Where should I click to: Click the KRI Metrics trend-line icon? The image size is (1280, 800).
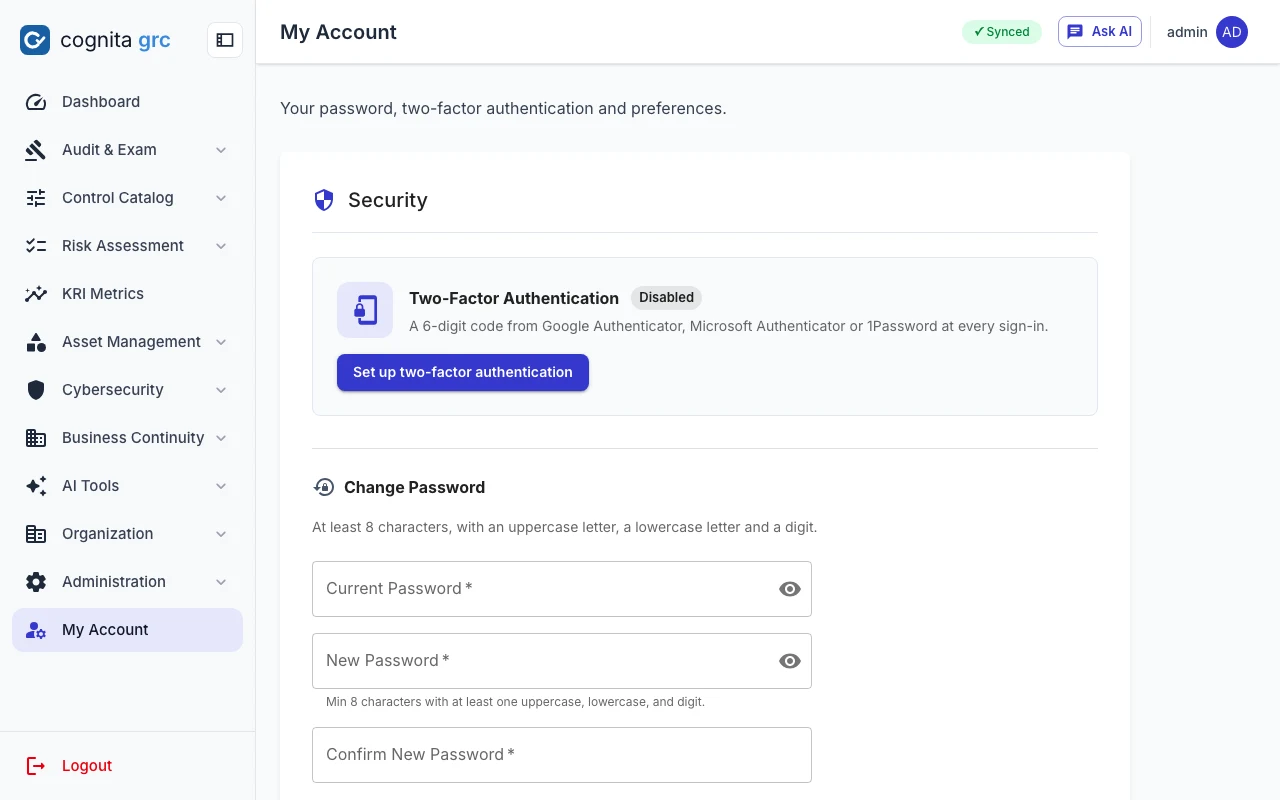click(x=36, y=294)
